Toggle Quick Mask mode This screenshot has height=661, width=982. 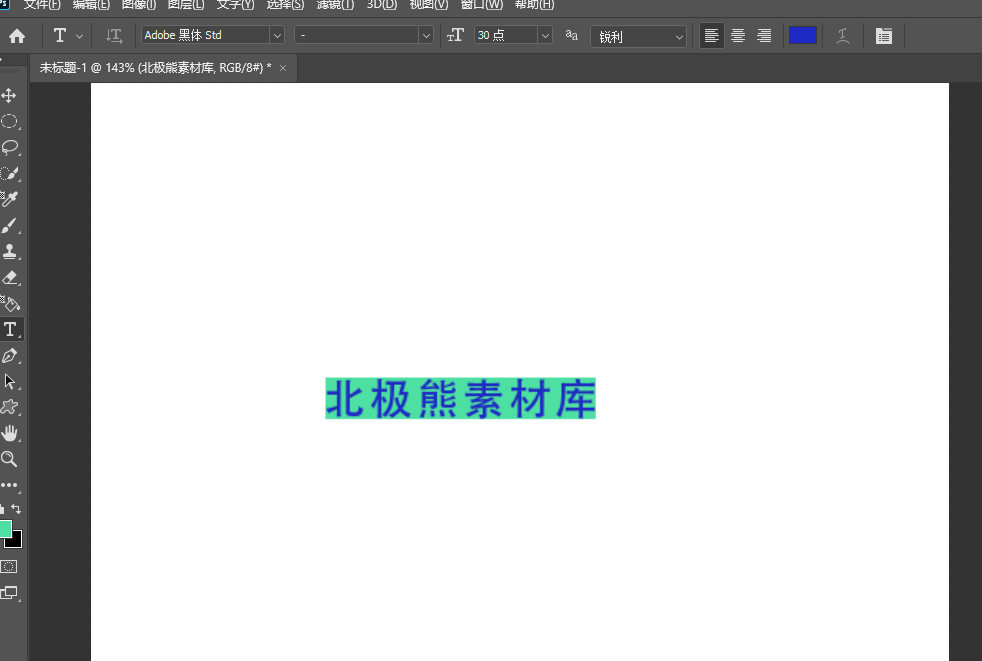tap(9, 566)
